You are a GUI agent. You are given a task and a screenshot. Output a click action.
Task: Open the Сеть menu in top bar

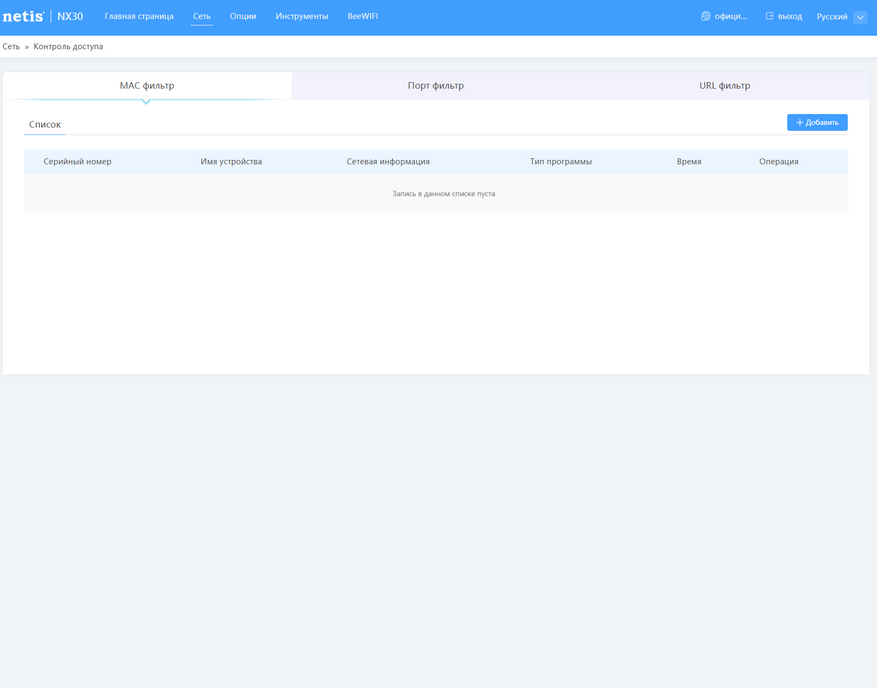point(201,16)
